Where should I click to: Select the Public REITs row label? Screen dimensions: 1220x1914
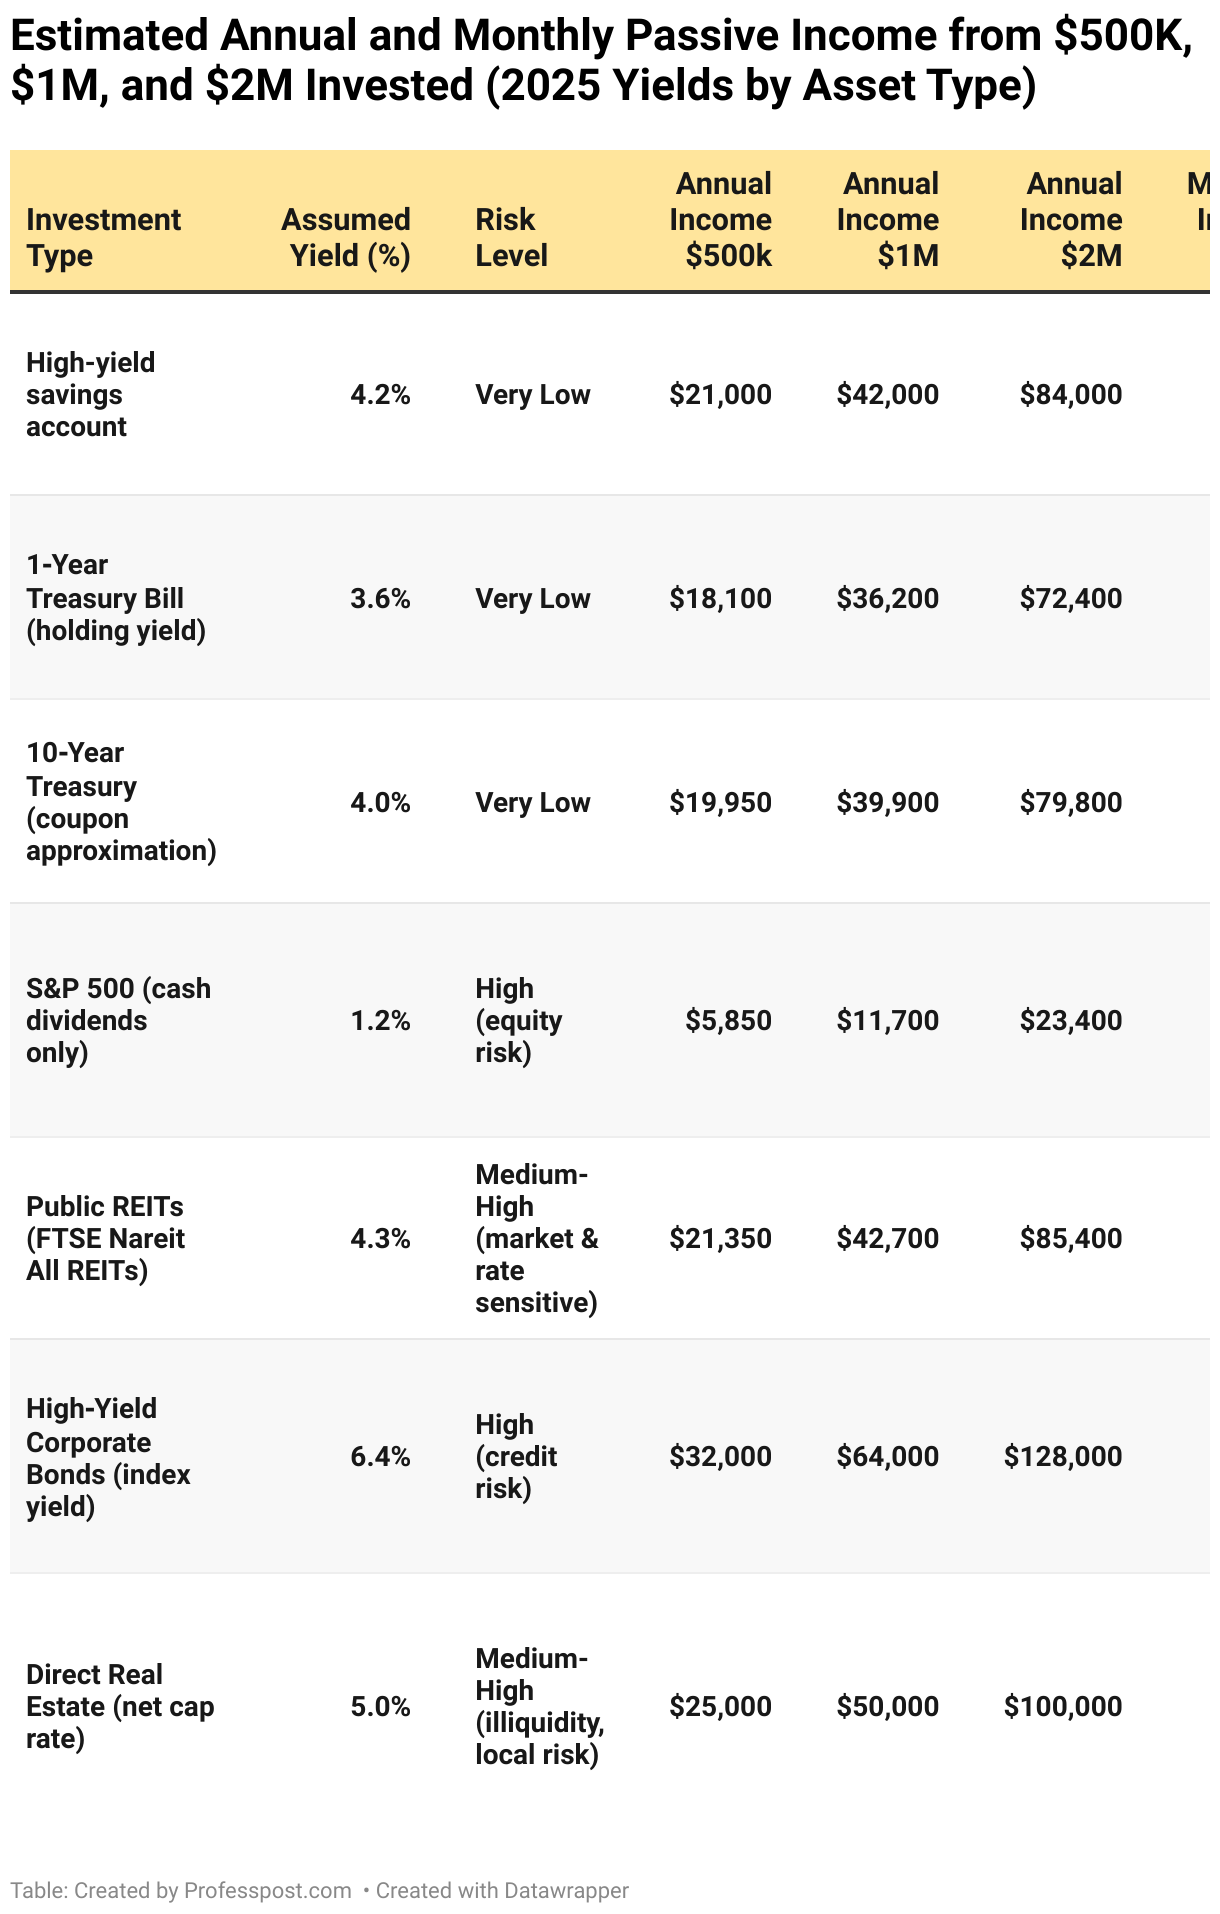(105, 1238)
